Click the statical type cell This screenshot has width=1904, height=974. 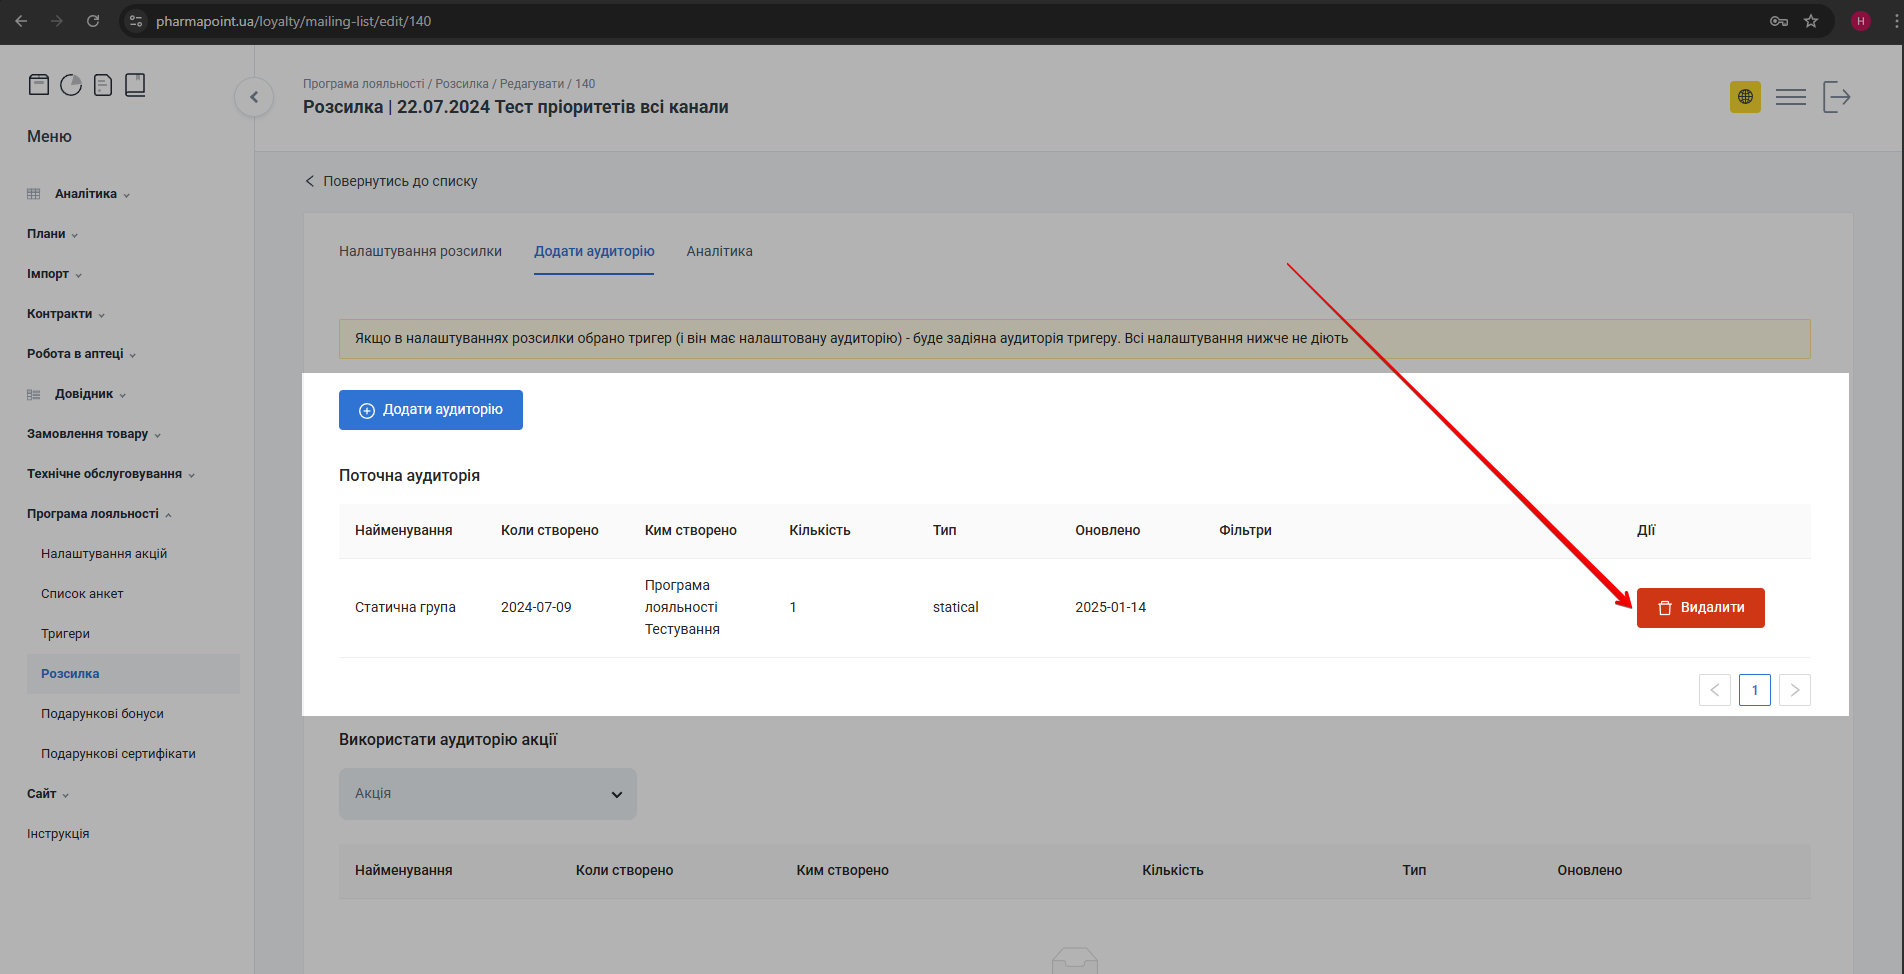pos(956,608)
